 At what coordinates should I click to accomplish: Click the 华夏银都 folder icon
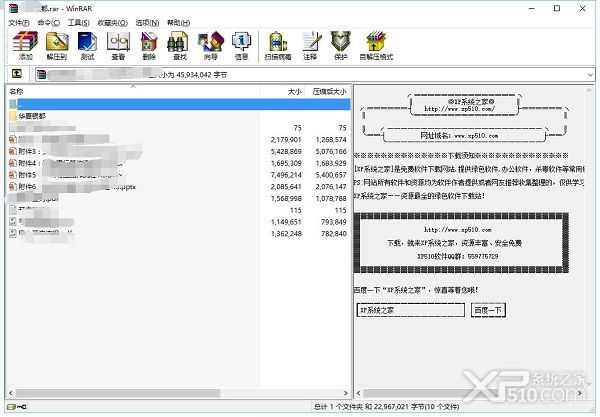(x=13, y=116)
